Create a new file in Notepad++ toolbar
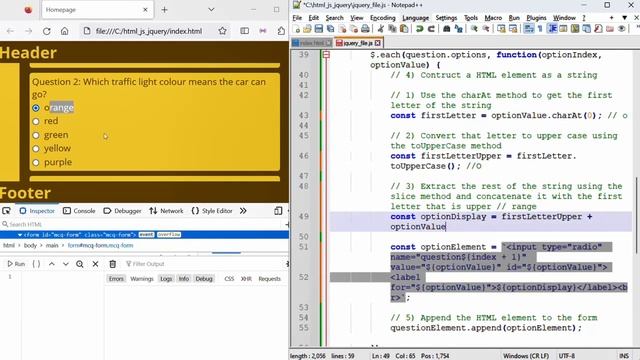Image resolution: width=640 pixels, height=360 pixels. (x=296, y=29)
